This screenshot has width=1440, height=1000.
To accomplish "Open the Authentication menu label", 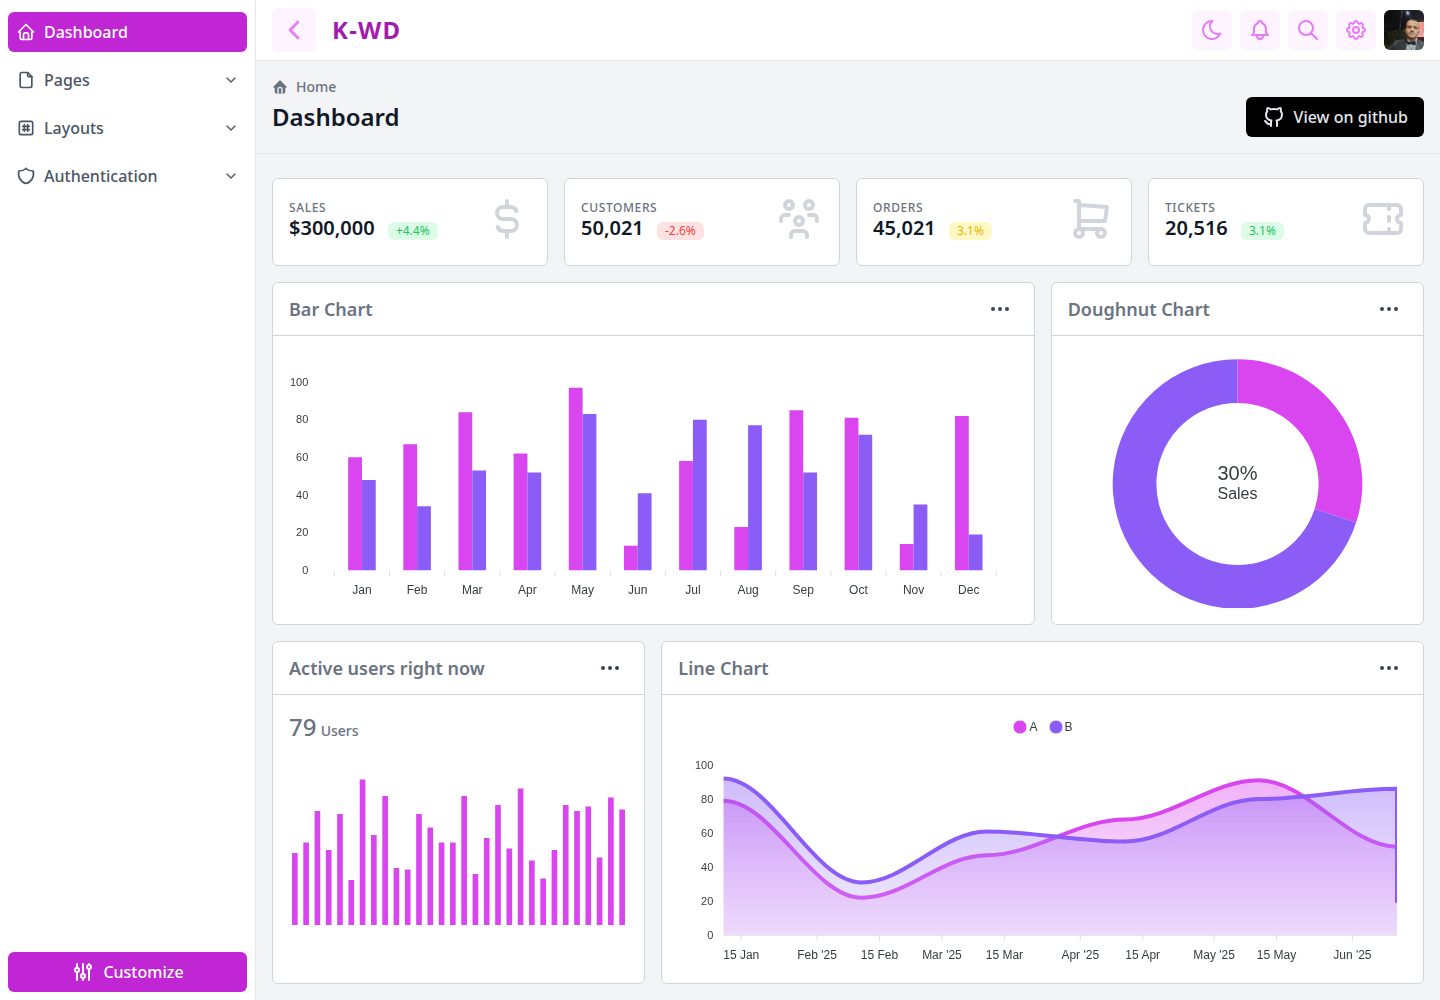I will click(100, 176).
